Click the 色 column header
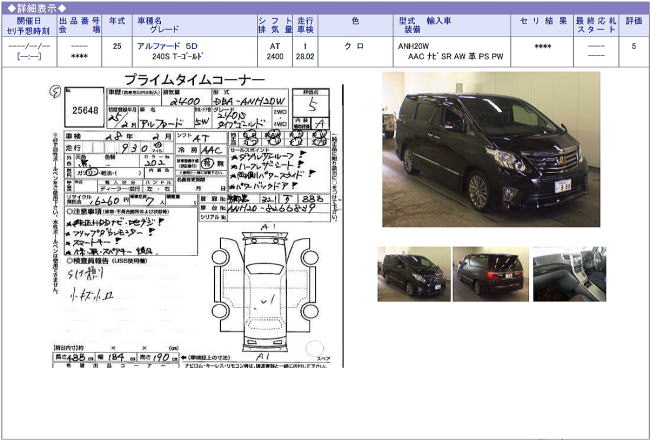The width and height of the screenshot is (650, 440). click(355, 25)
